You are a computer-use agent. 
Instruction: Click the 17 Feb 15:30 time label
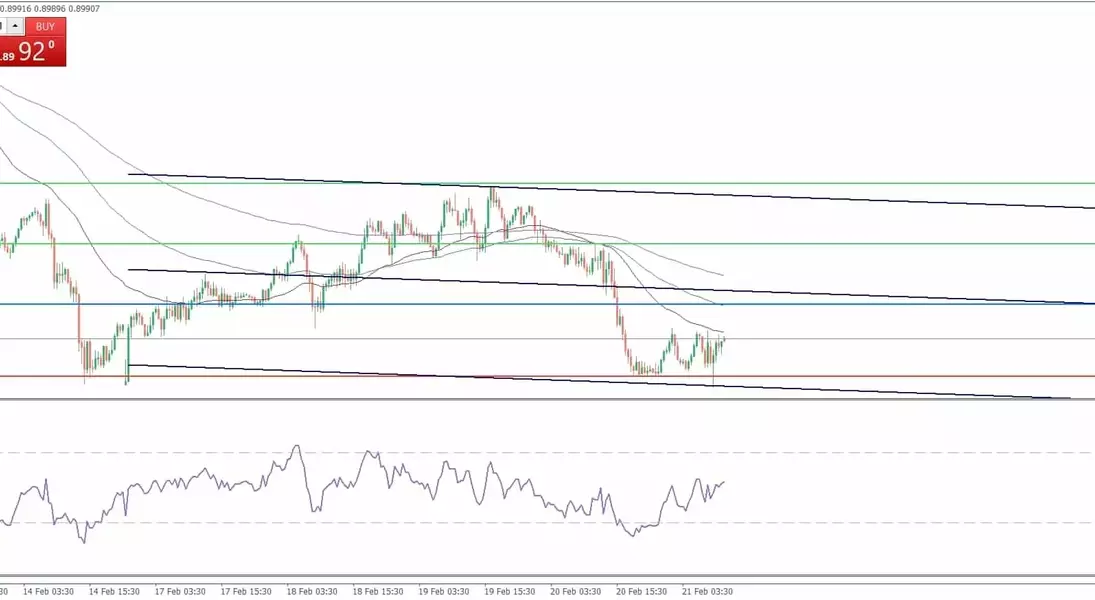[245, 592]
